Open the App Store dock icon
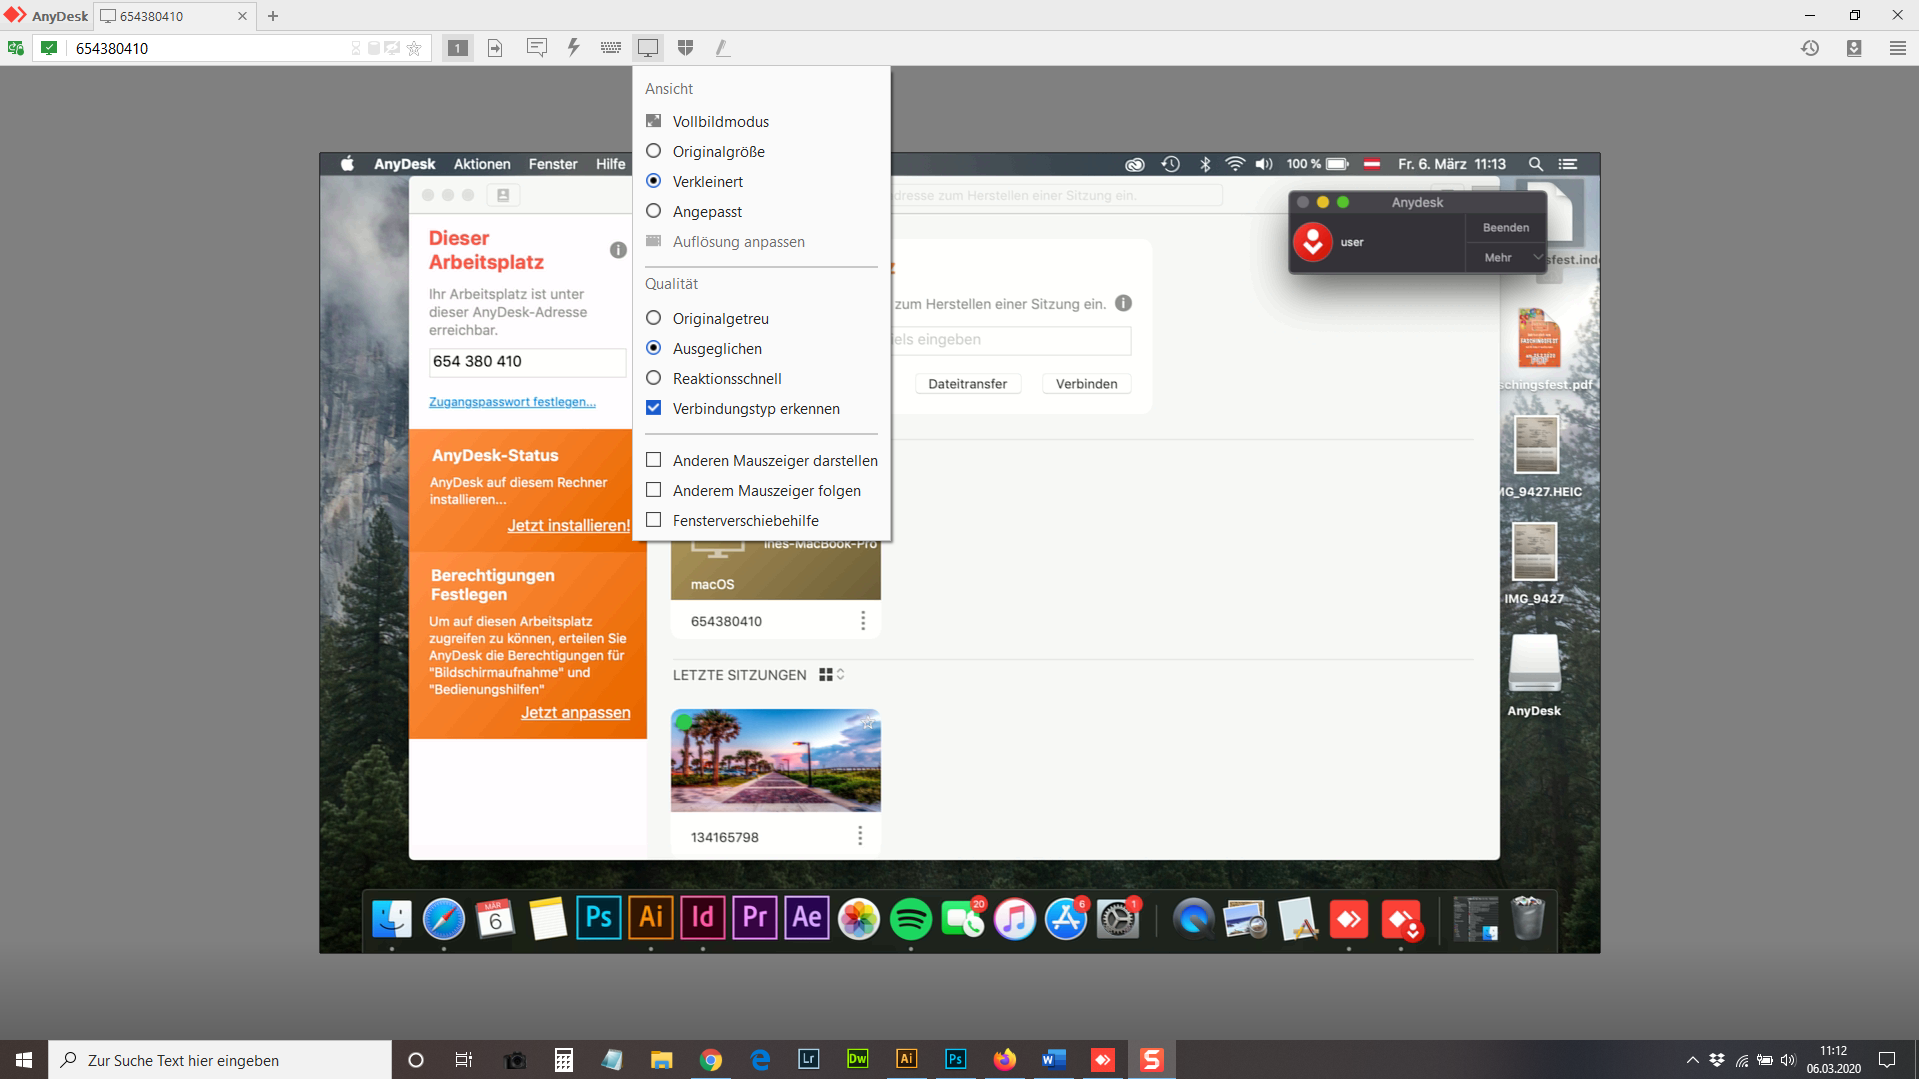1919x1079 pixels. pyautogui.click(x=1066, y=918)
